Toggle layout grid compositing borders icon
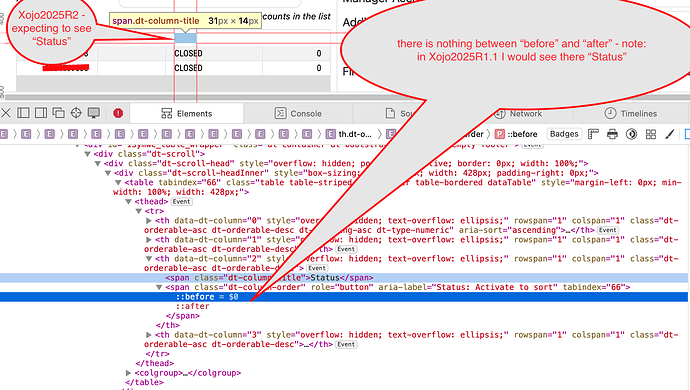The image size is (690, 390). (651, 134)
